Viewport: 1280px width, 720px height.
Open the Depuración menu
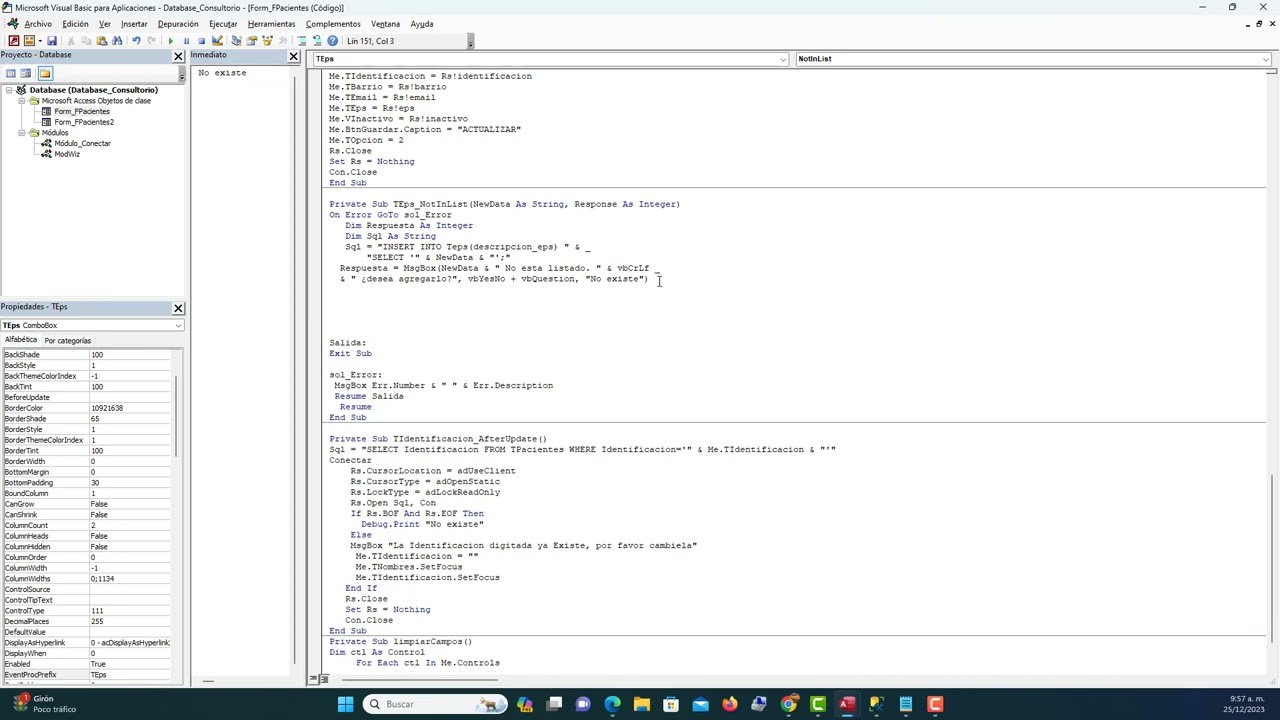(x=178, y=24)
